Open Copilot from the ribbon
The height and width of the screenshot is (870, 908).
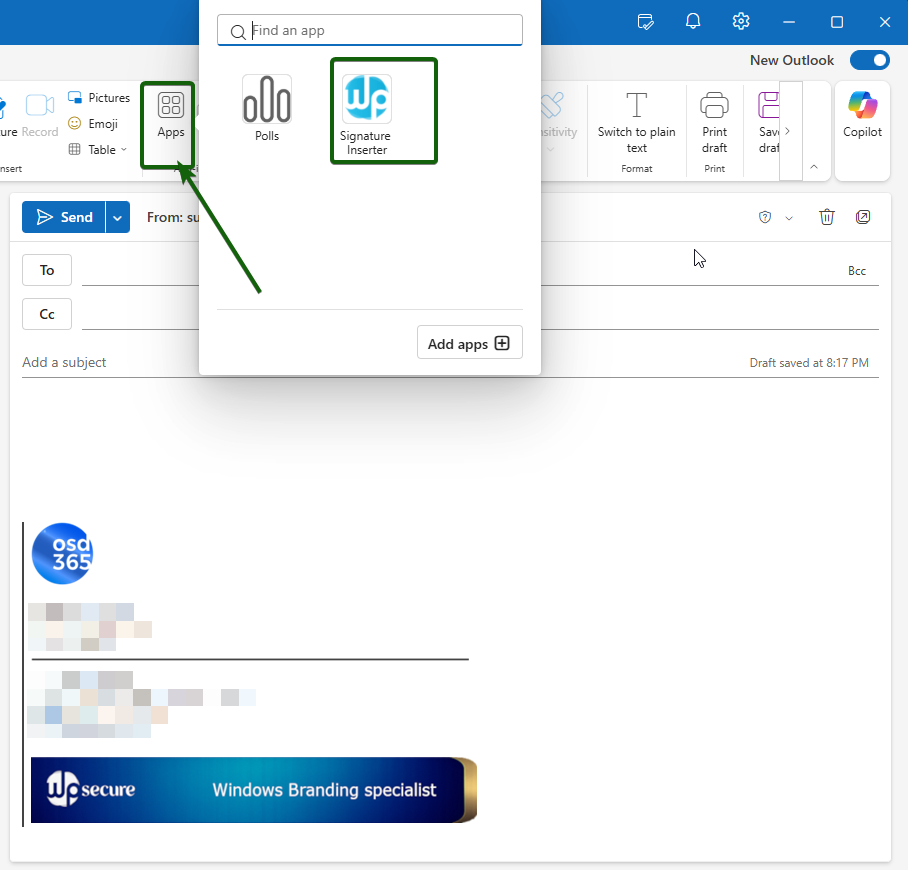(862, 115)
